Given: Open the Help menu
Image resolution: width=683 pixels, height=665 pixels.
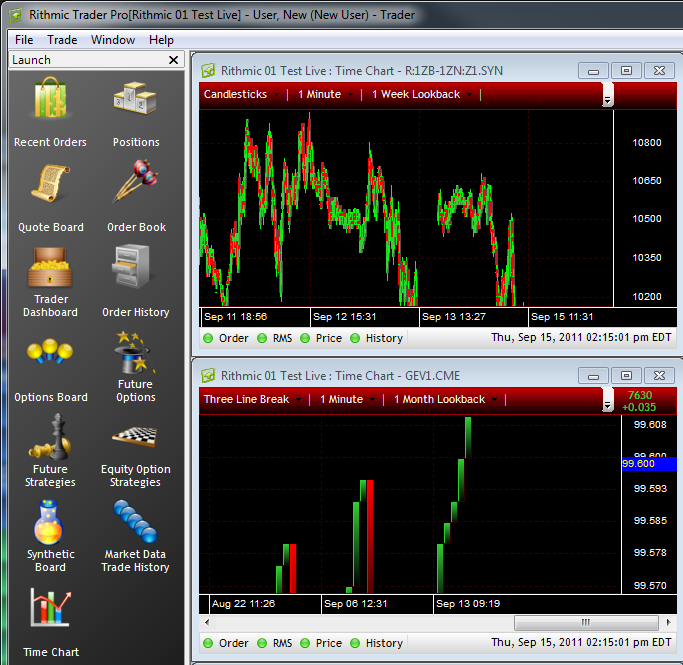Looking at the screenshot, I should pyautogui.click(x=161, y=40).
